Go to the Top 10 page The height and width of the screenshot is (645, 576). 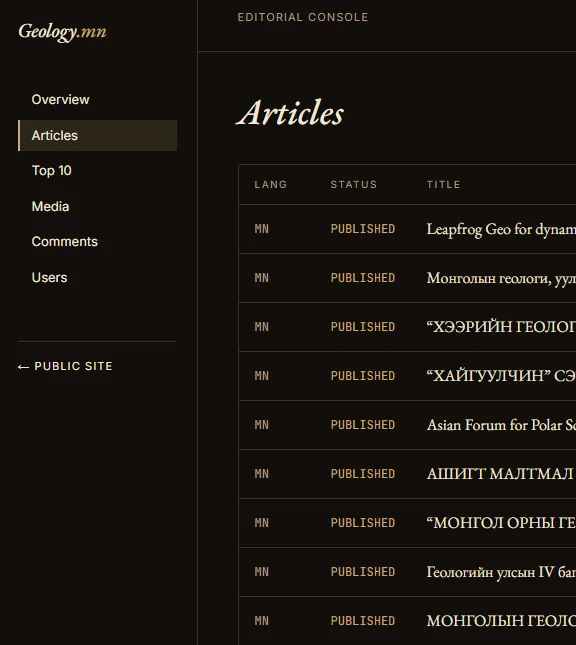(x=51, y=170)
